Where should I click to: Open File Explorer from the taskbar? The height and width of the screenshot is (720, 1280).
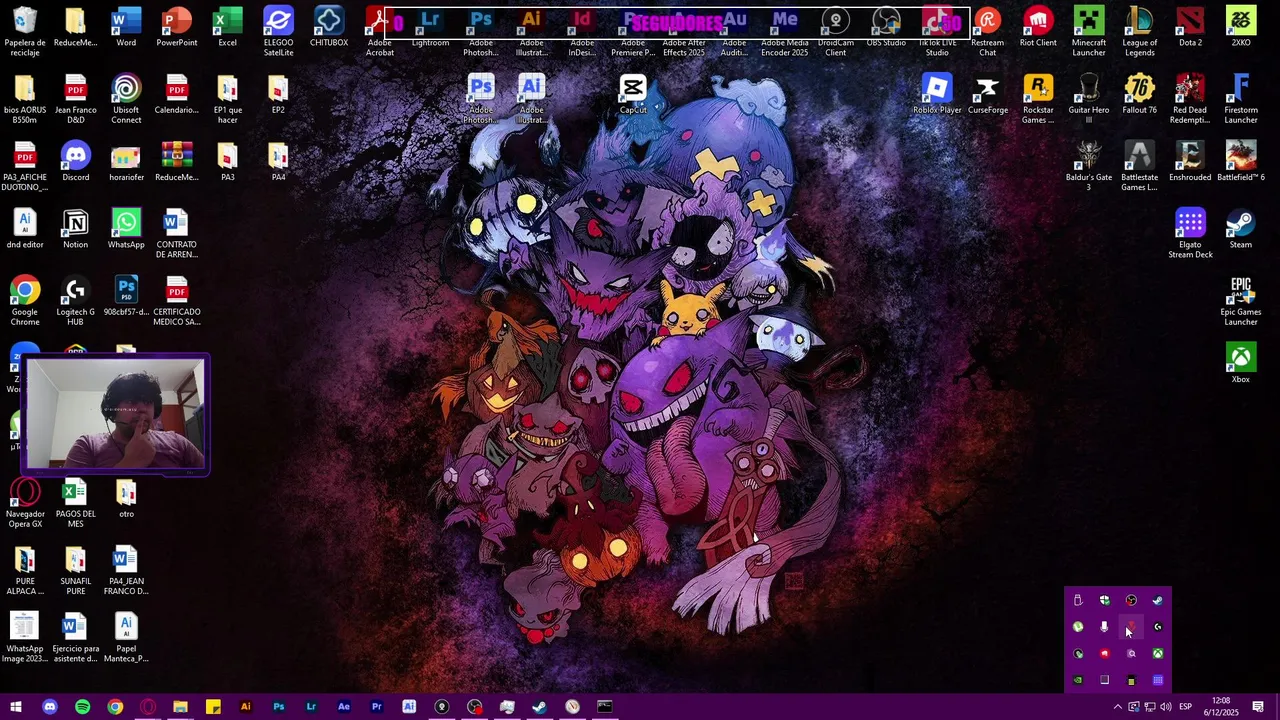pos(180,707)
